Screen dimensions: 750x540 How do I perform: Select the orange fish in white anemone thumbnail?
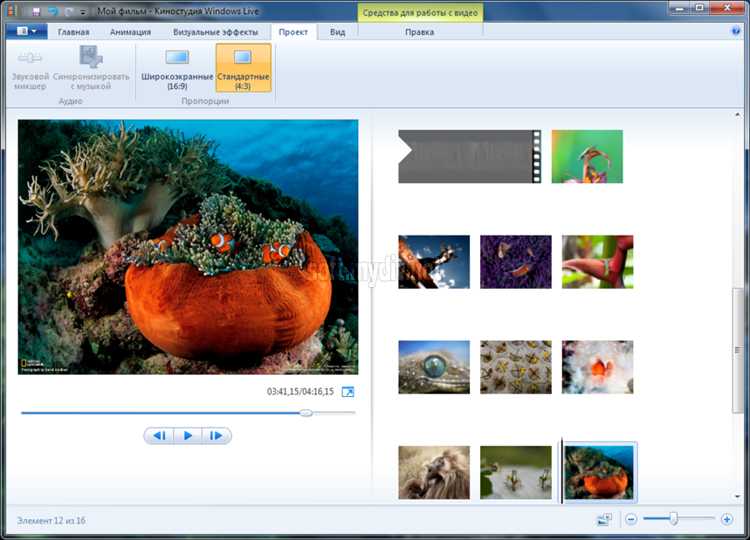click(597, 367)
